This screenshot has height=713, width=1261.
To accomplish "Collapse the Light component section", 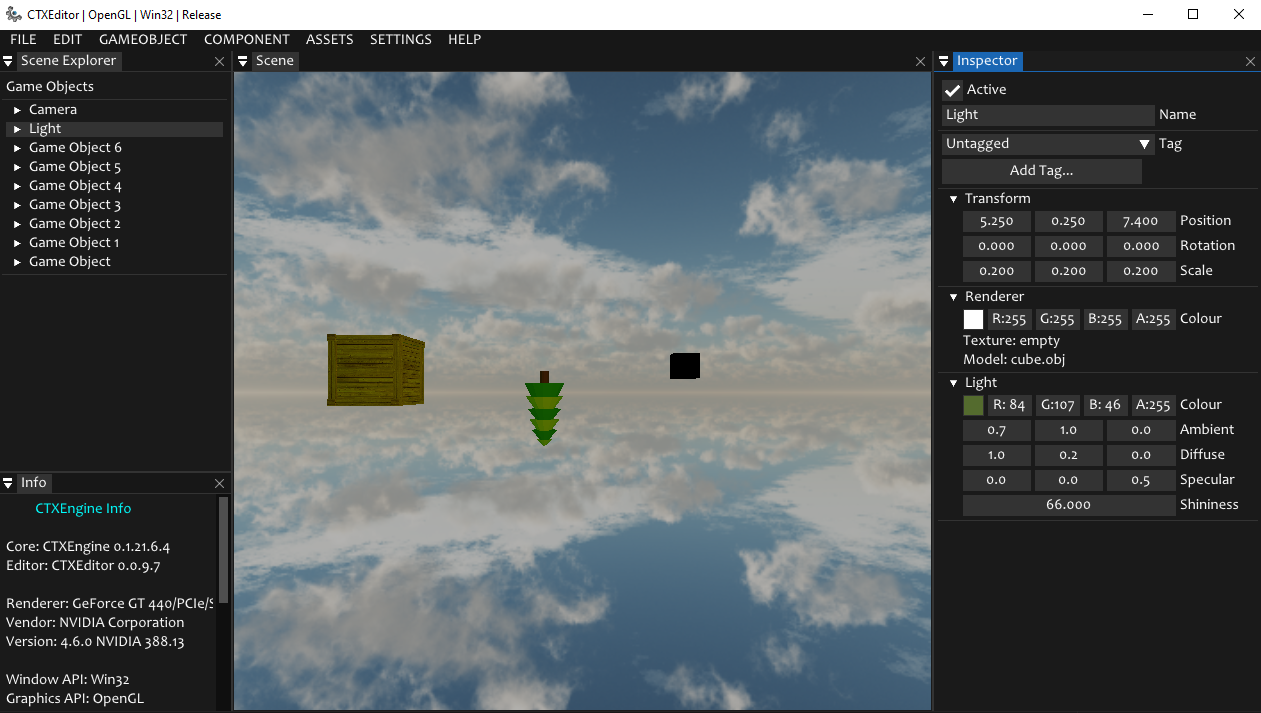I will (953, 383).
